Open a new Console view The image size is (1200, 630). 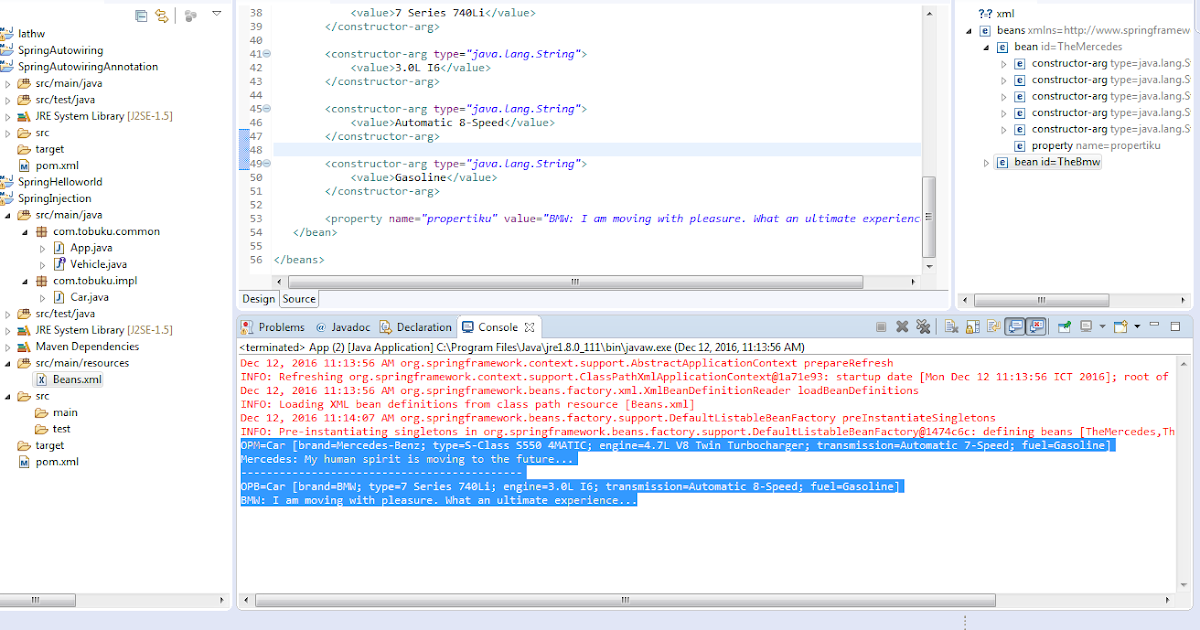(x=1119, y=325)
